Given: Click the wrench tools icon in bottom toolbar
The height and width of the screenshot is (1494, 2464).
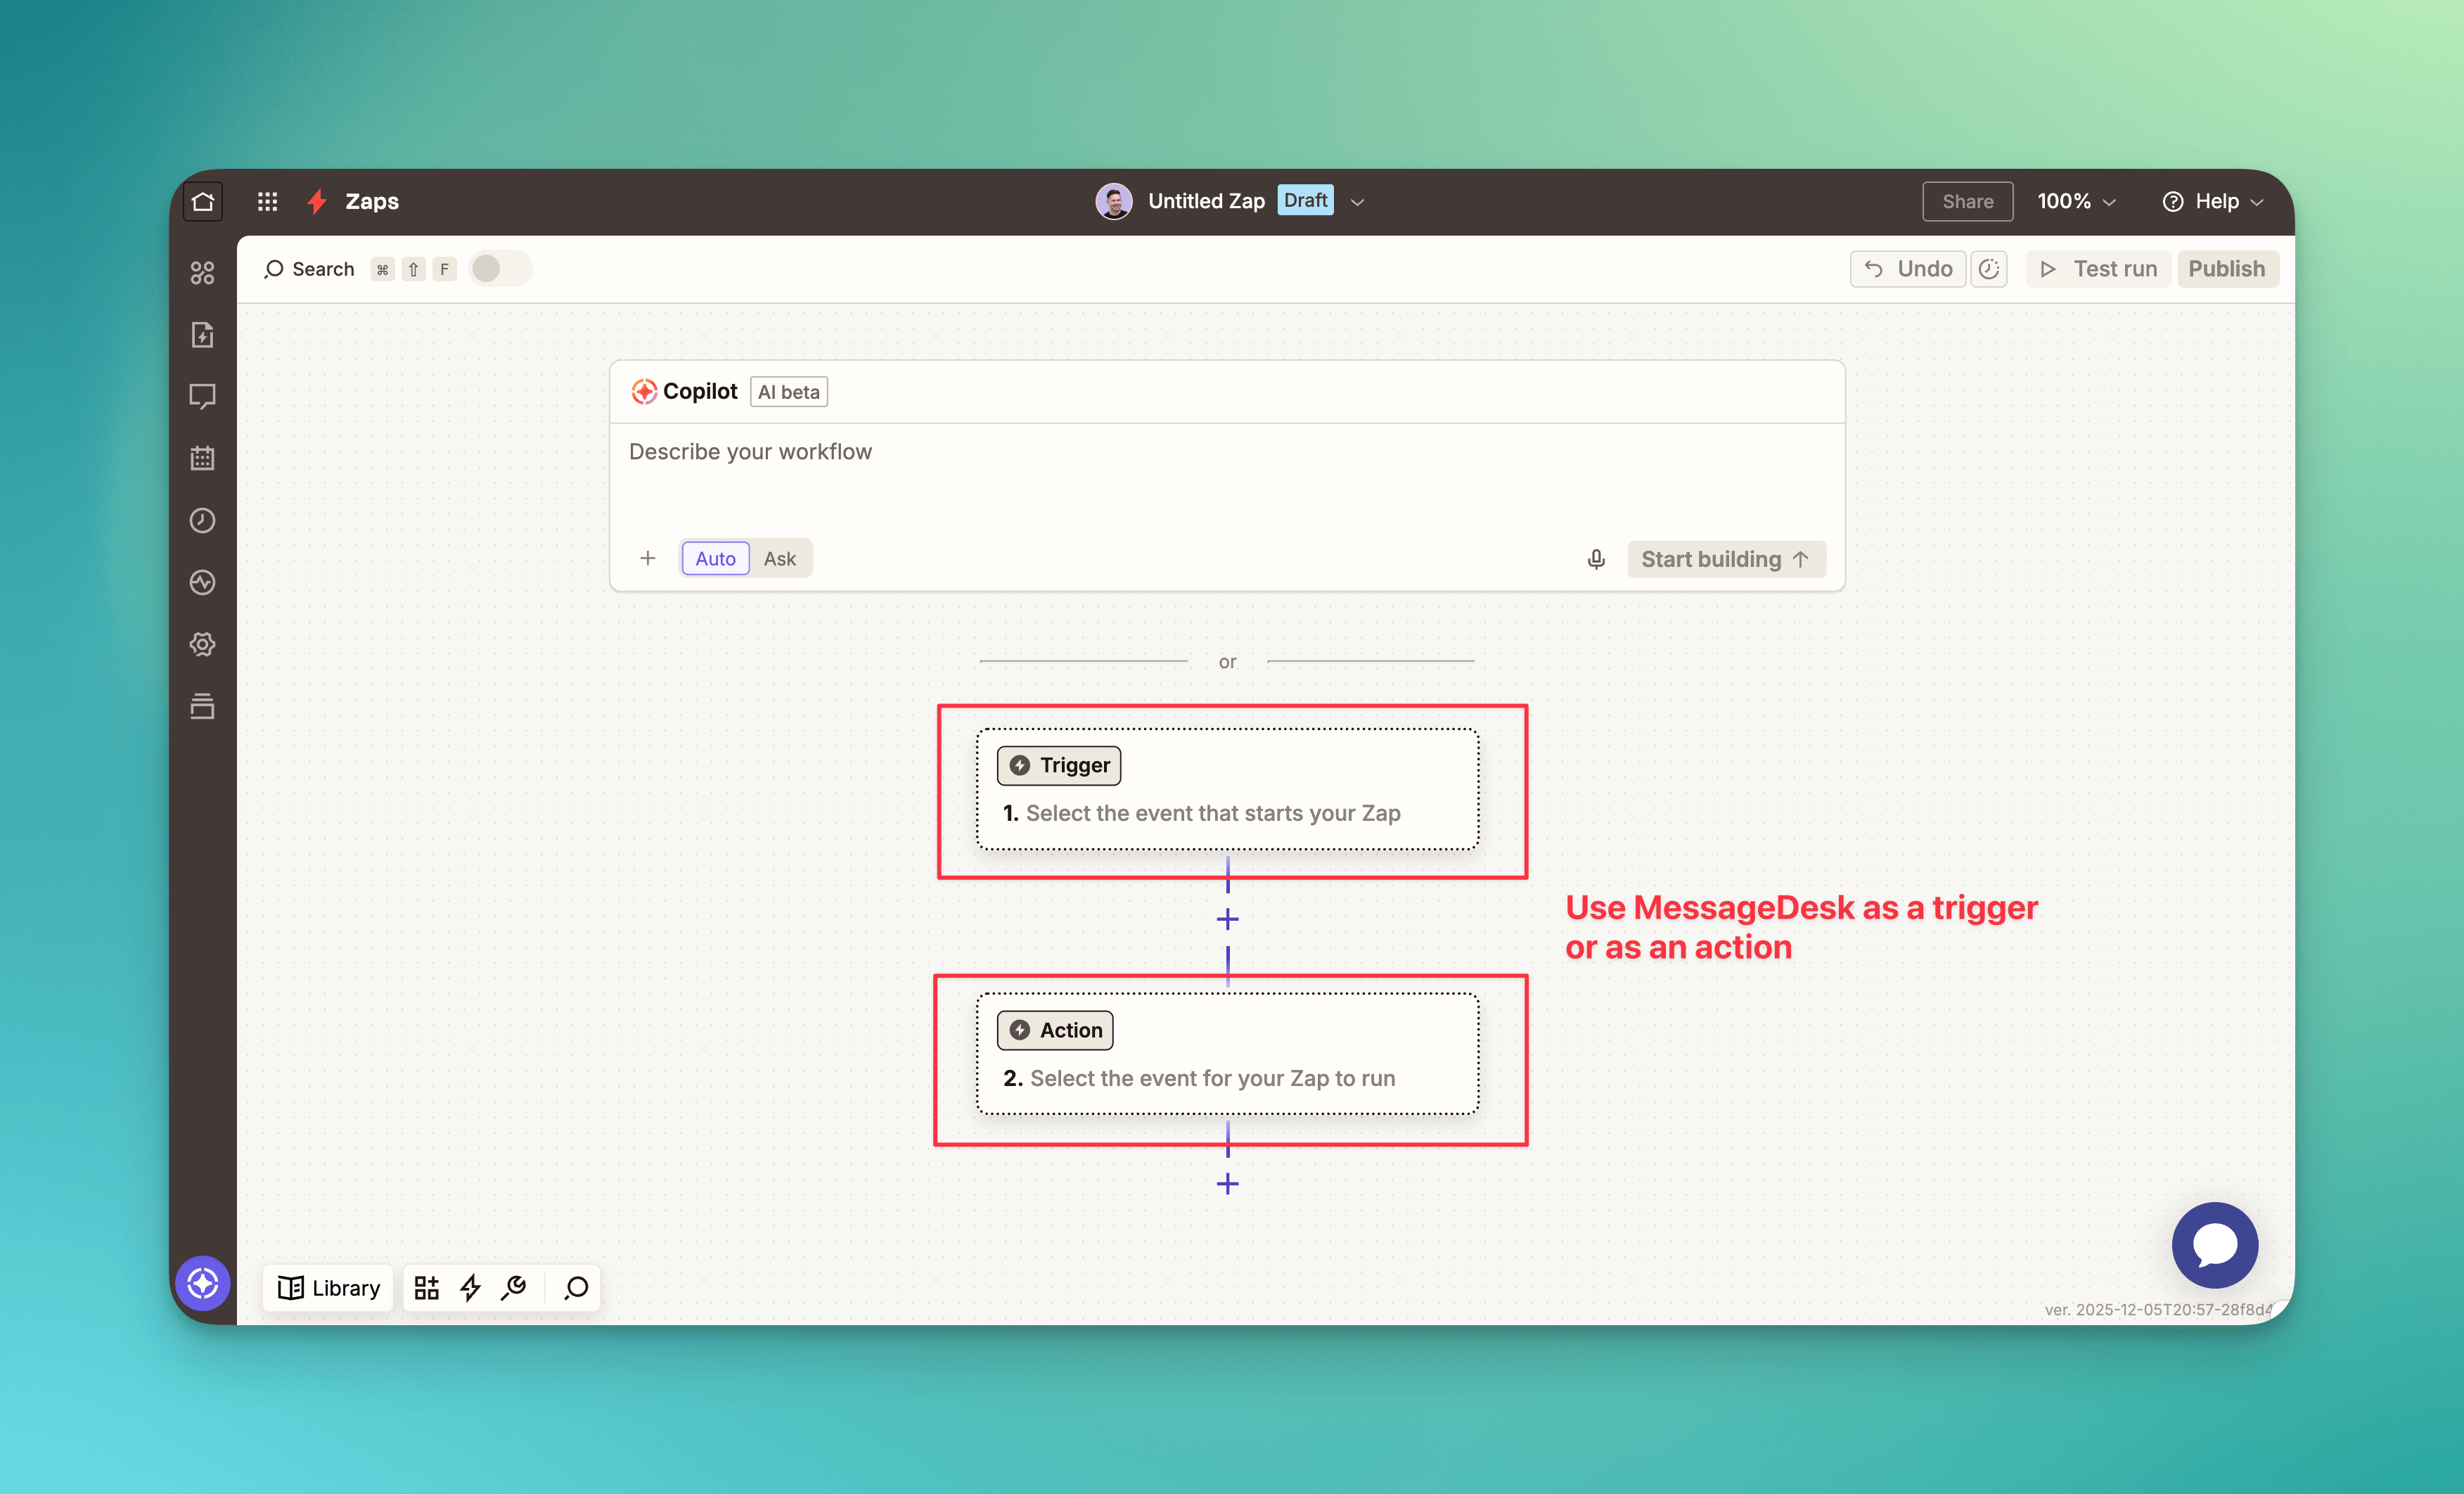Looking at the screenshot, I should click(514, 1287).
